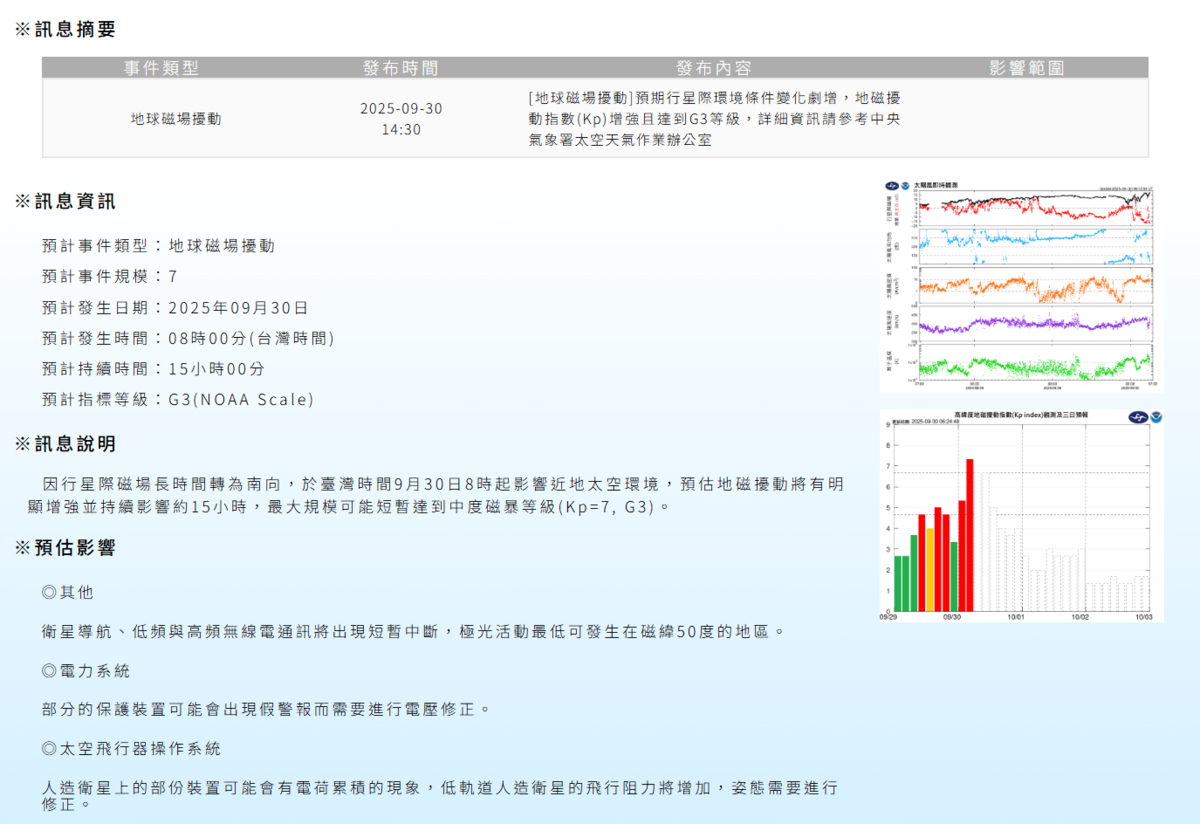The height and width of the screenshot is (824, 1200).
Task: Click the satellite navigation disruption sentence
Action: click(x=414, y=631)
